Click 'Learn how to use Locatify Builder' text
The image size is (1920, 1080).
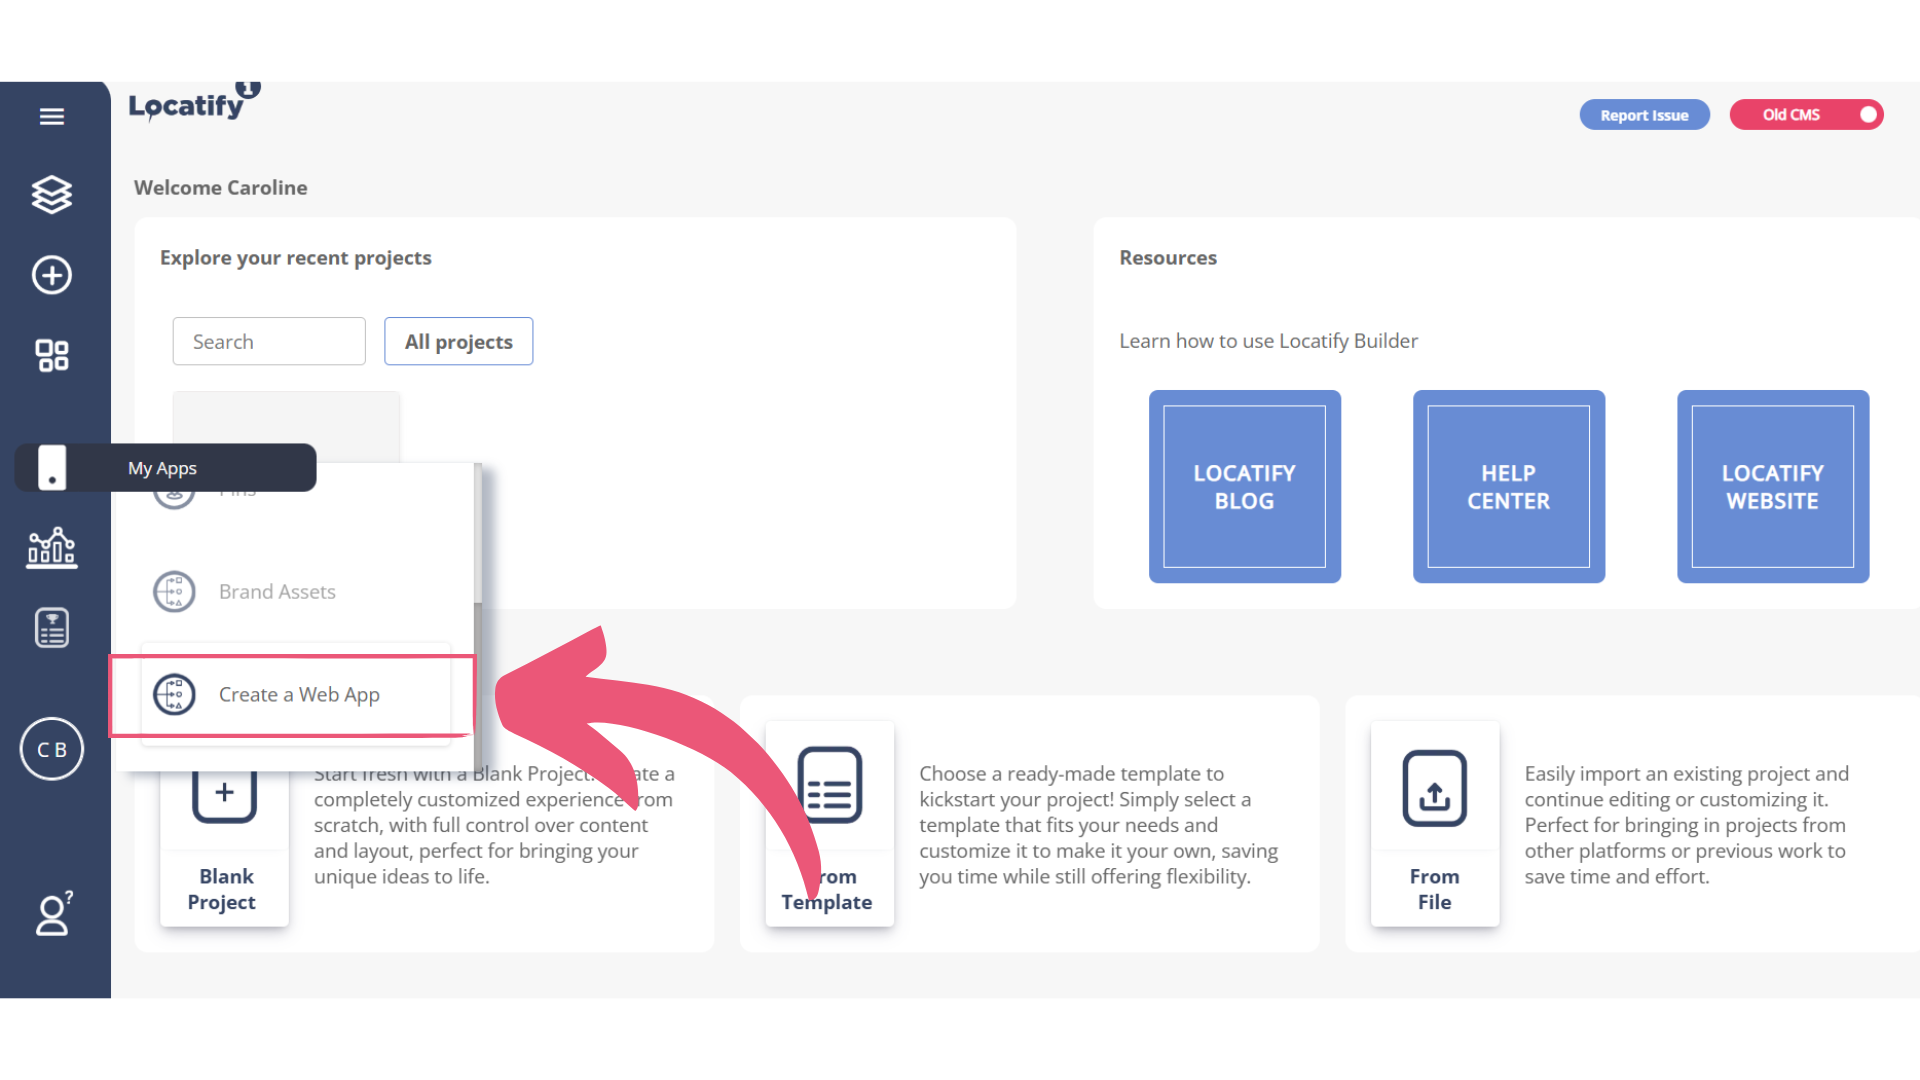[1268, 341]
